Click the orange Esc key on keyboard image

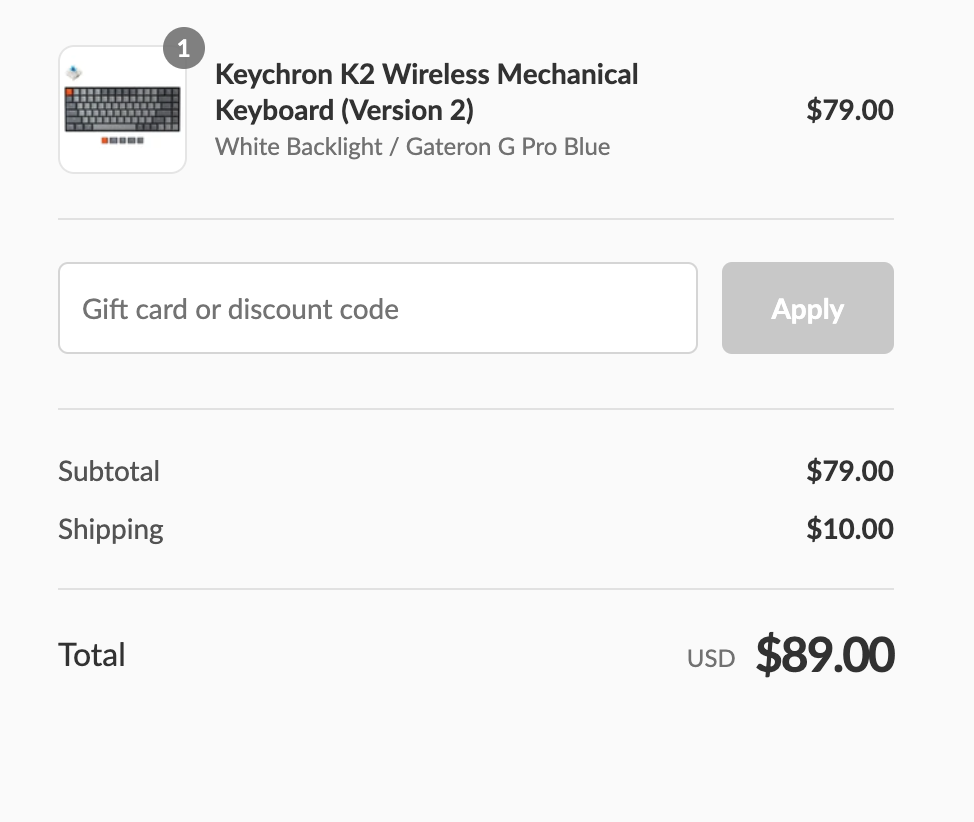click(70, 92)
